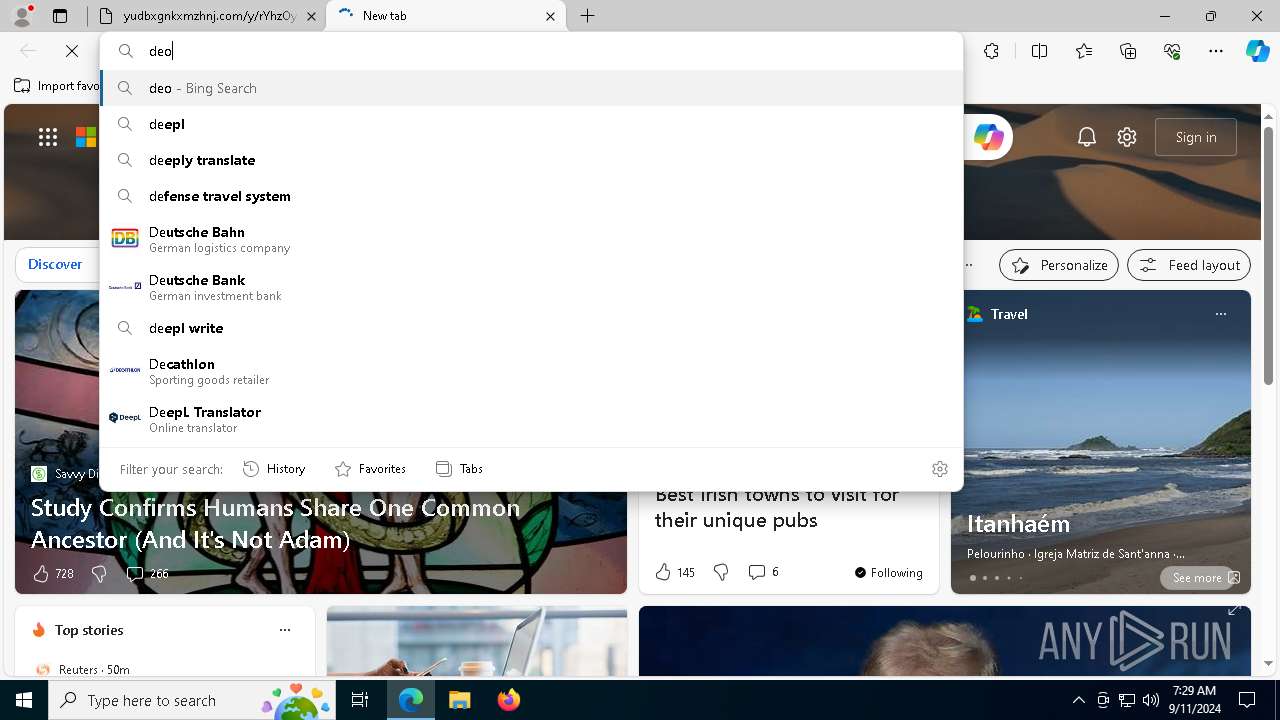Open comments on the Study Confirms article

coord(147,574)
